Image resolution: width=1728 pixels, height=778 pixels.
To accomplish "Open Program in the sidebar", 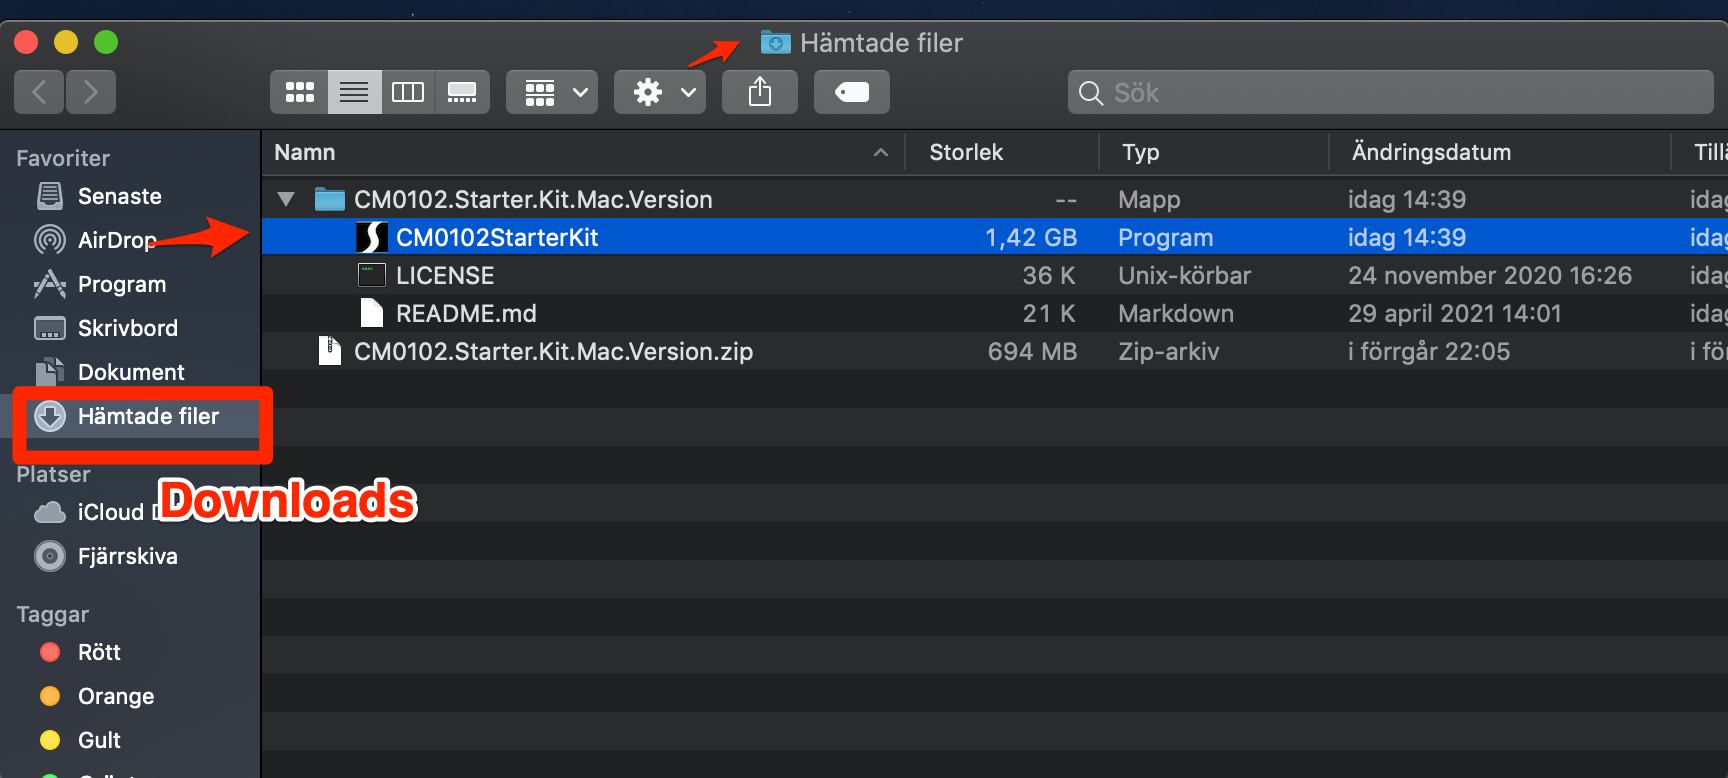I will pyautogui.click(x=122, y=284).
